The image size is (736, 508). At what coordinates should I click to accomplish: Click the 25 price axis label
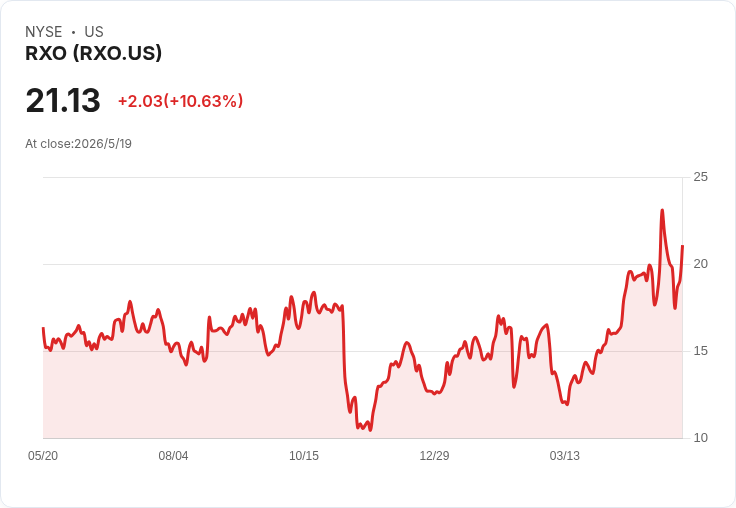coord(700,177)
